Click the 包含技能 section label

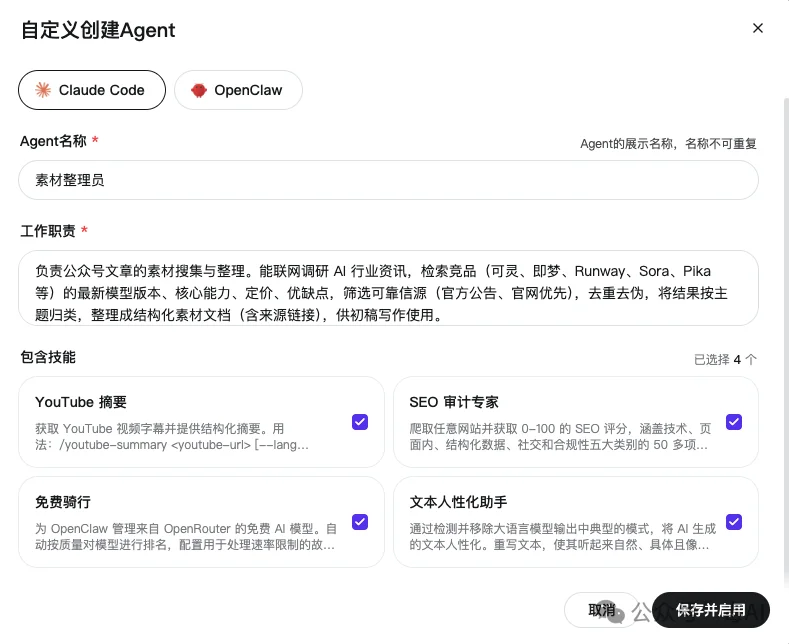point(48,357)
